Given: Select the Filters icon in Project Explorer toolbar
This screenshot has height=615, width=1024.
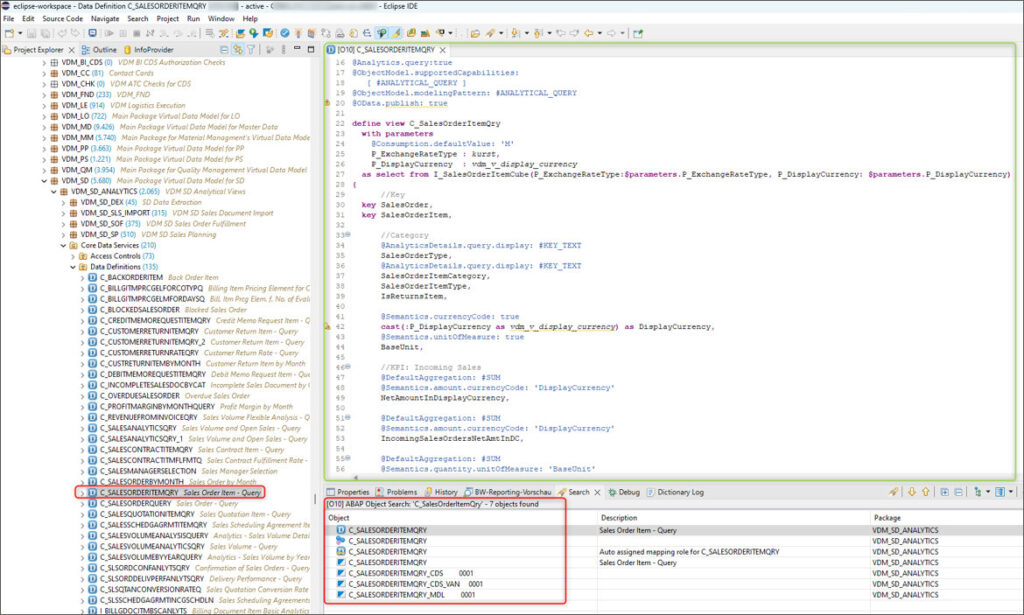Looking at the screenshot, I should click(x=253, y=50).
